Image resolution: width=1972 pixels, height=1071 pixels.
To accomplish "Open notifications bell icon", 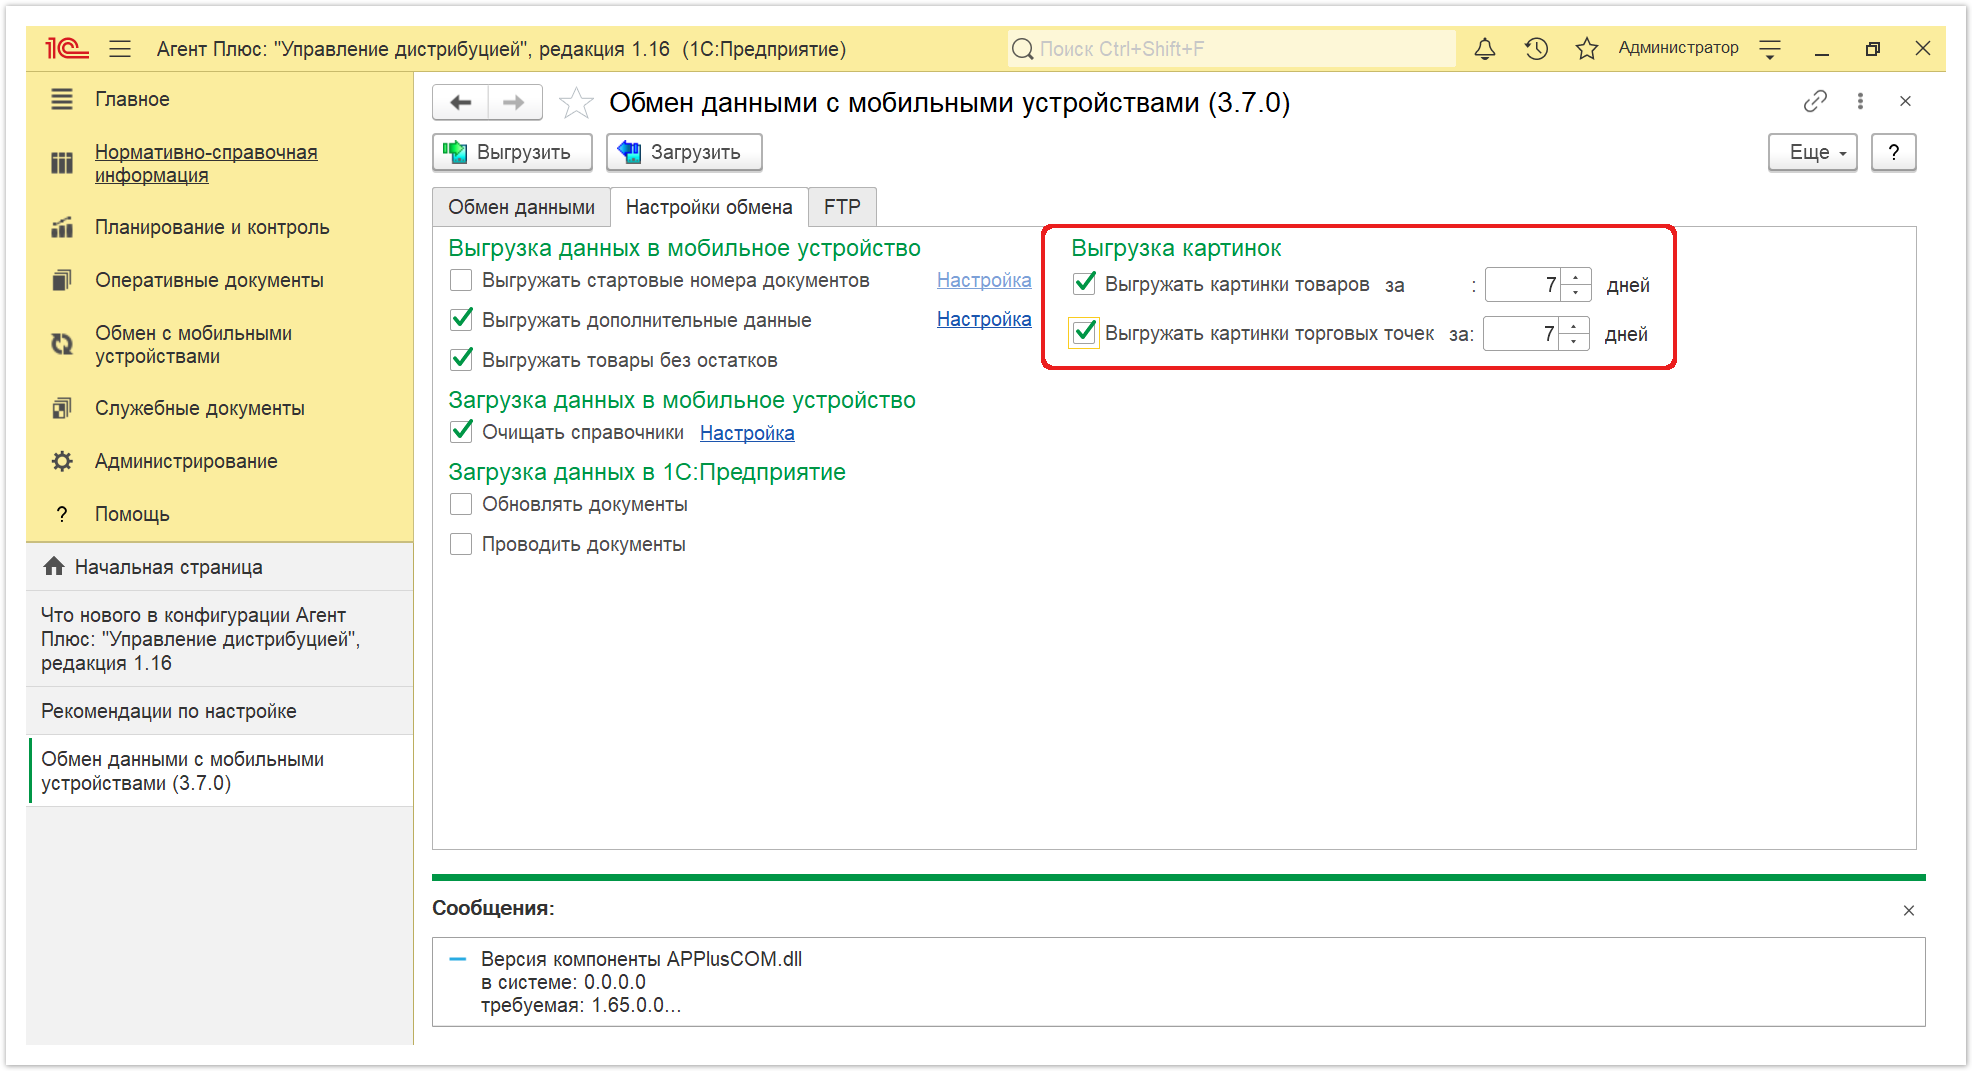I will pyautogui.click(x=1485, y=48).
